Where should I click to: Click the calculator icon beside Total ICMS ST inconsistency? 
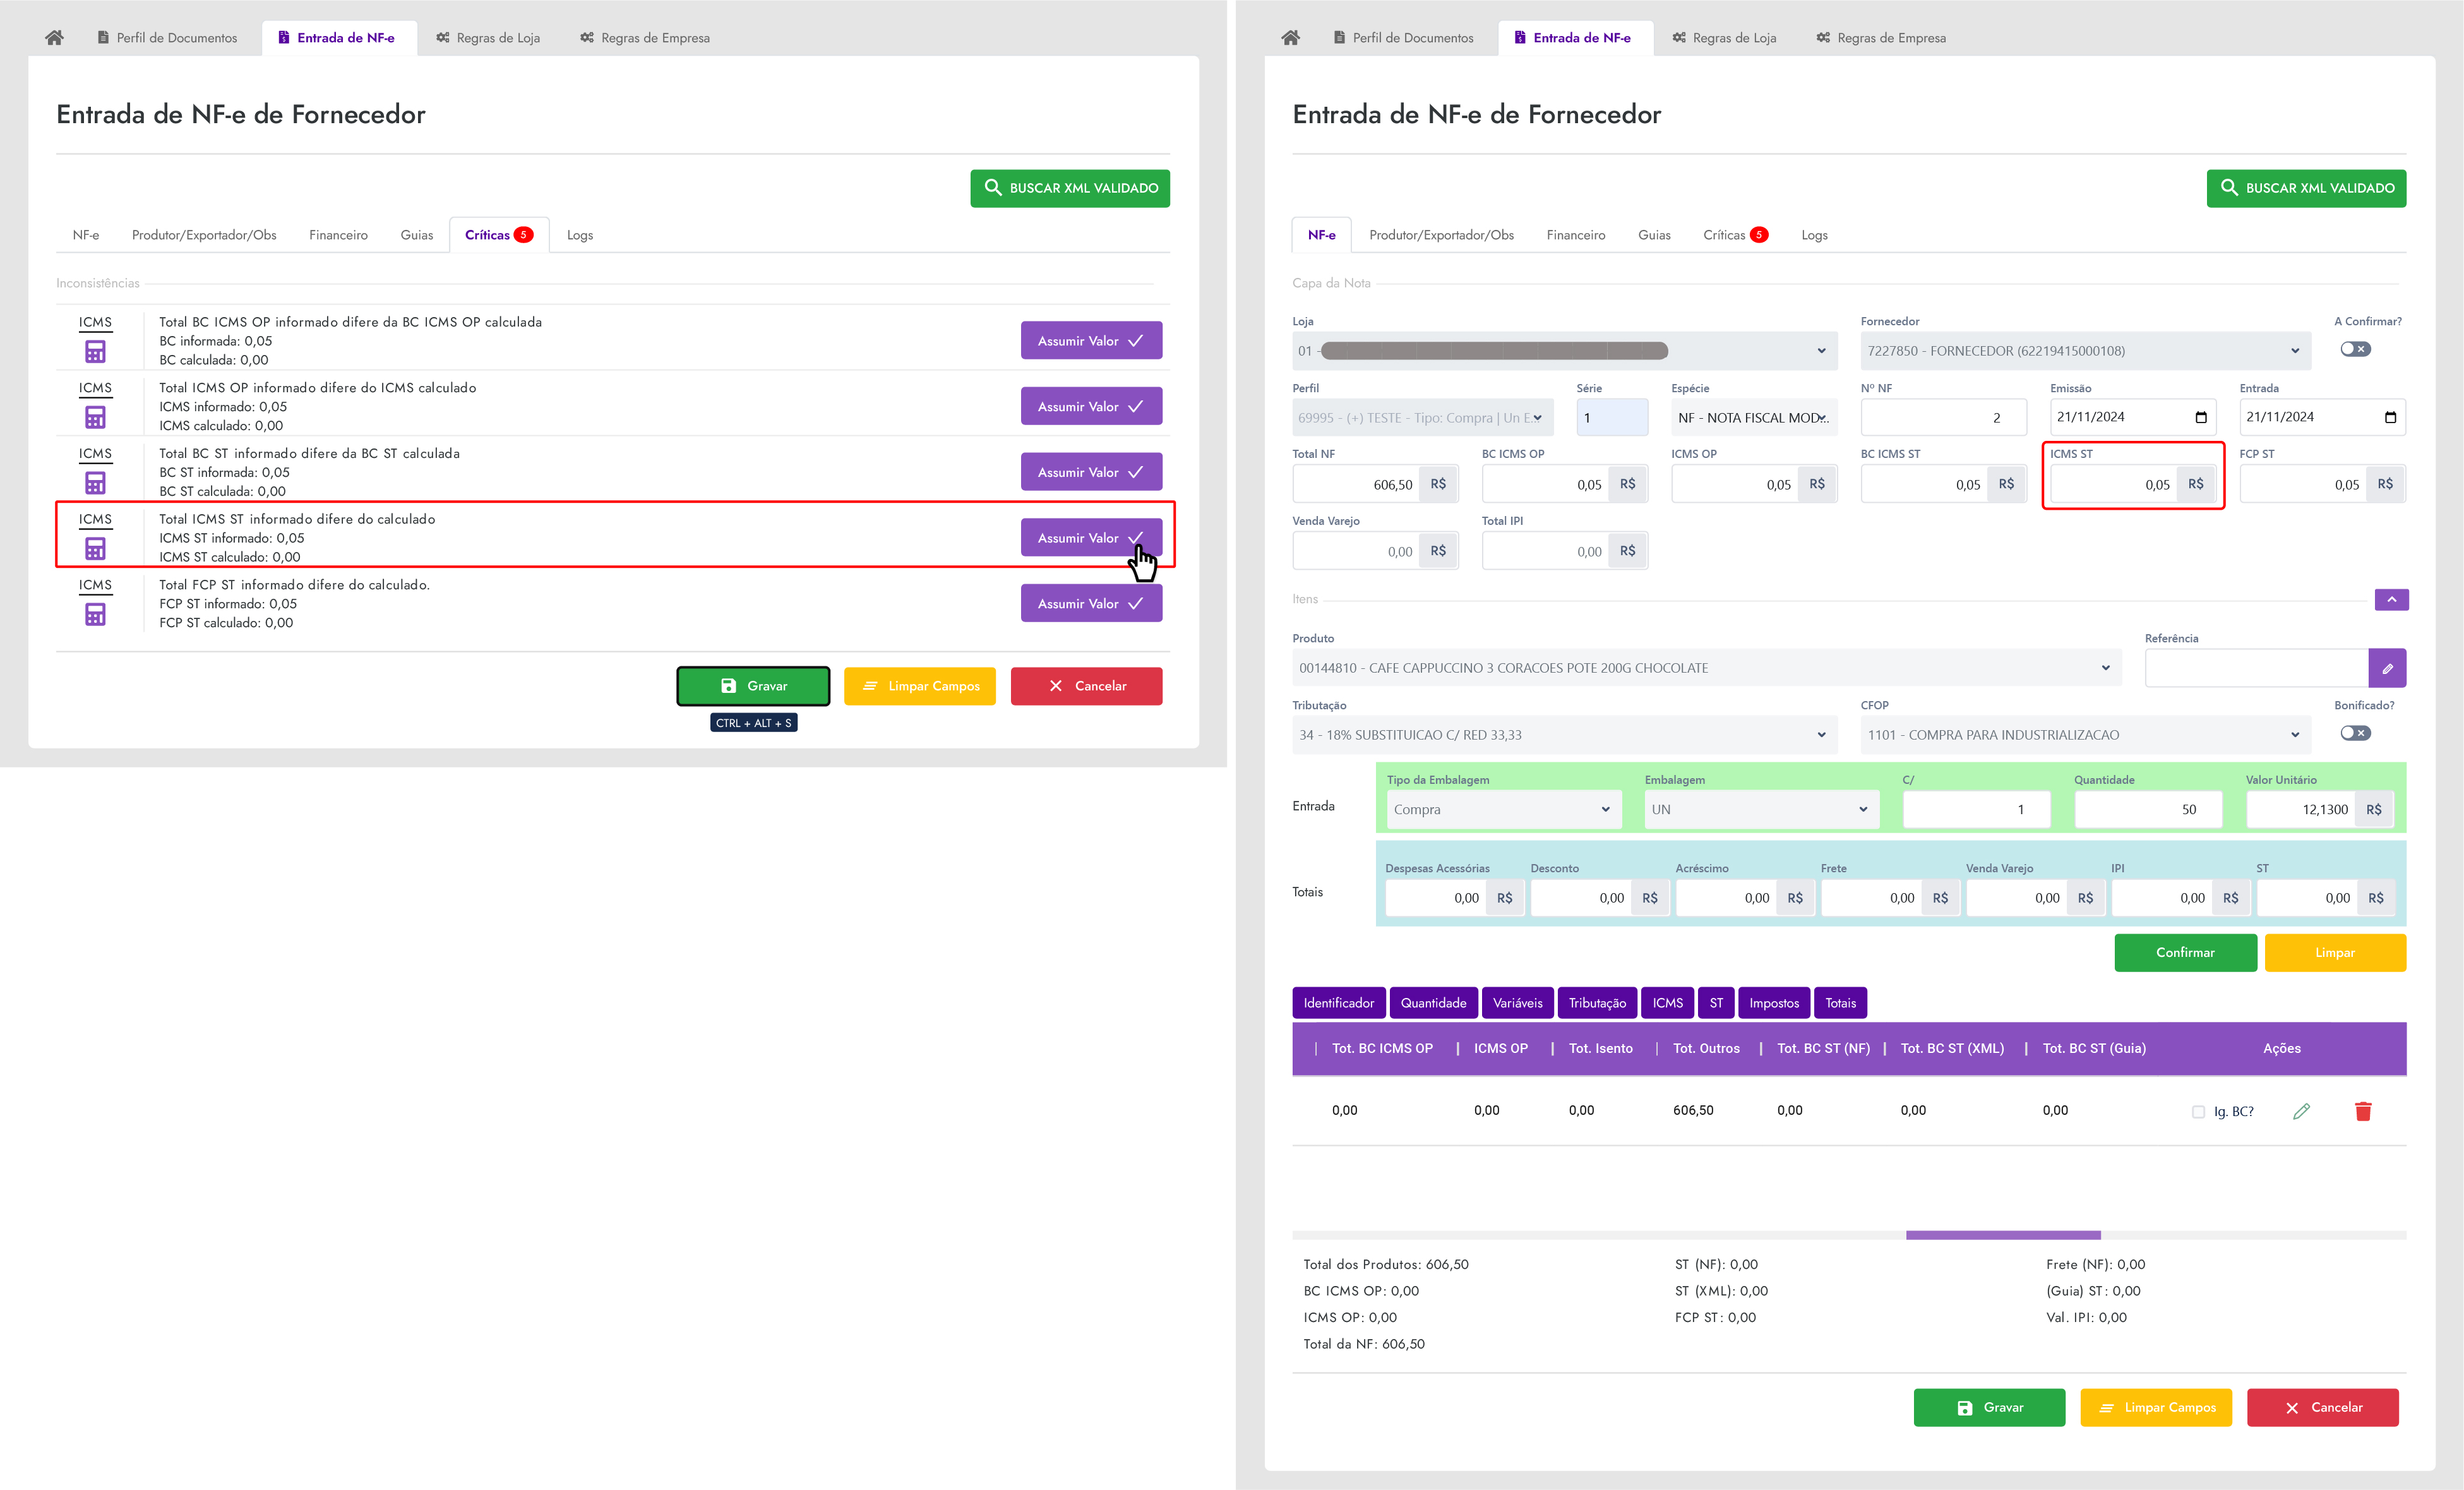tap(95, 548)
